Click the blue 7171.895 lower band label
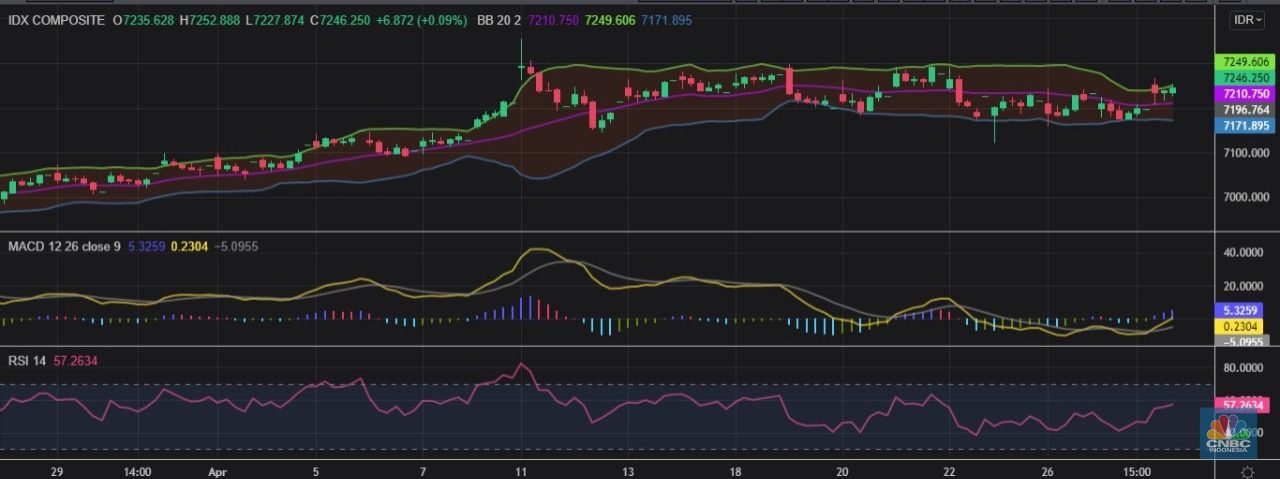1280x479 pixels. [x=1243, y=126]
